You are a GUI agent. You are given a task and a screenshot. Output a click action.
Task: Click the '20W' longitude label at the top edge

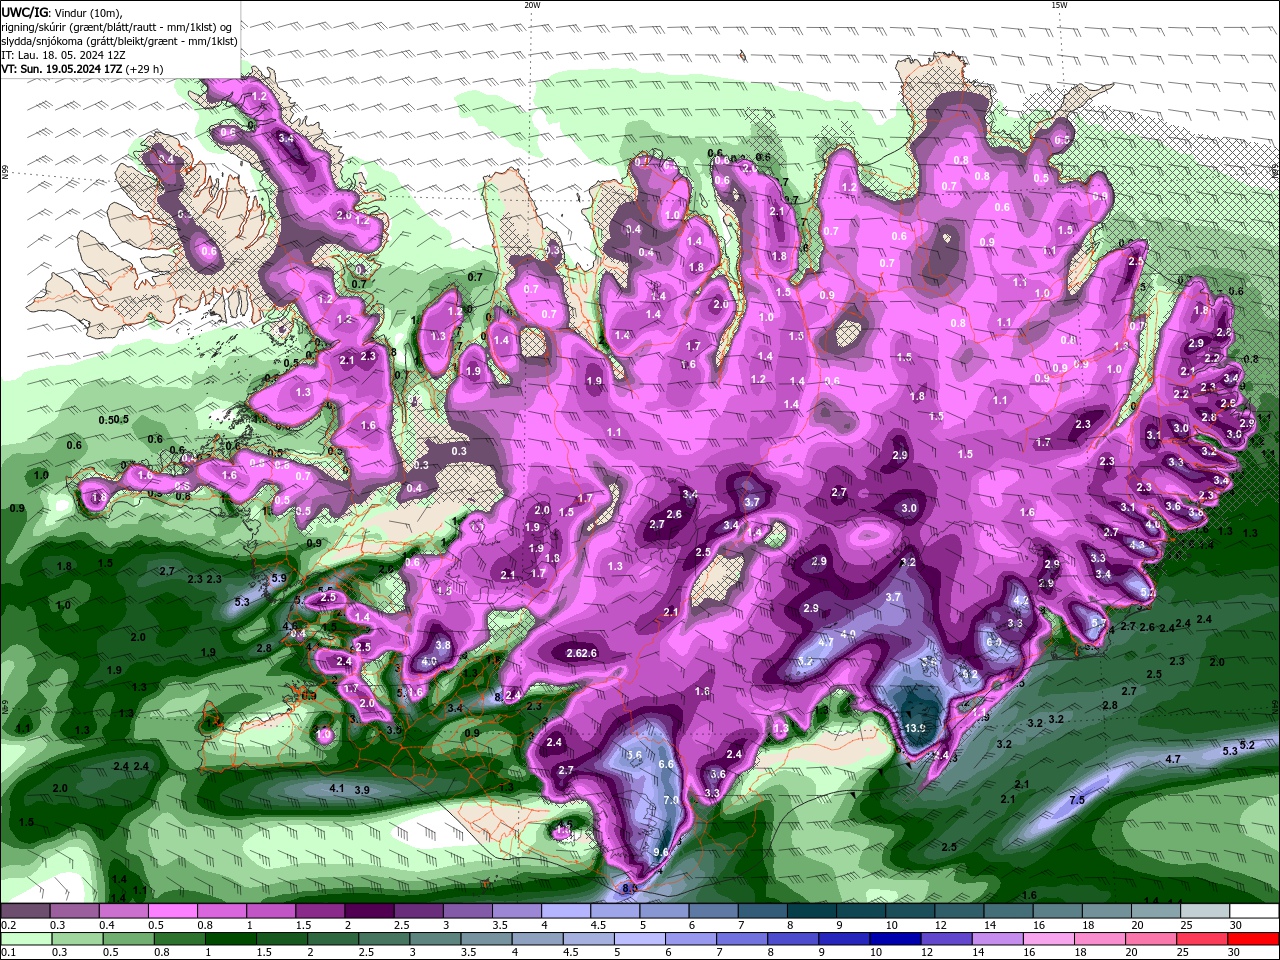(532, 5)
